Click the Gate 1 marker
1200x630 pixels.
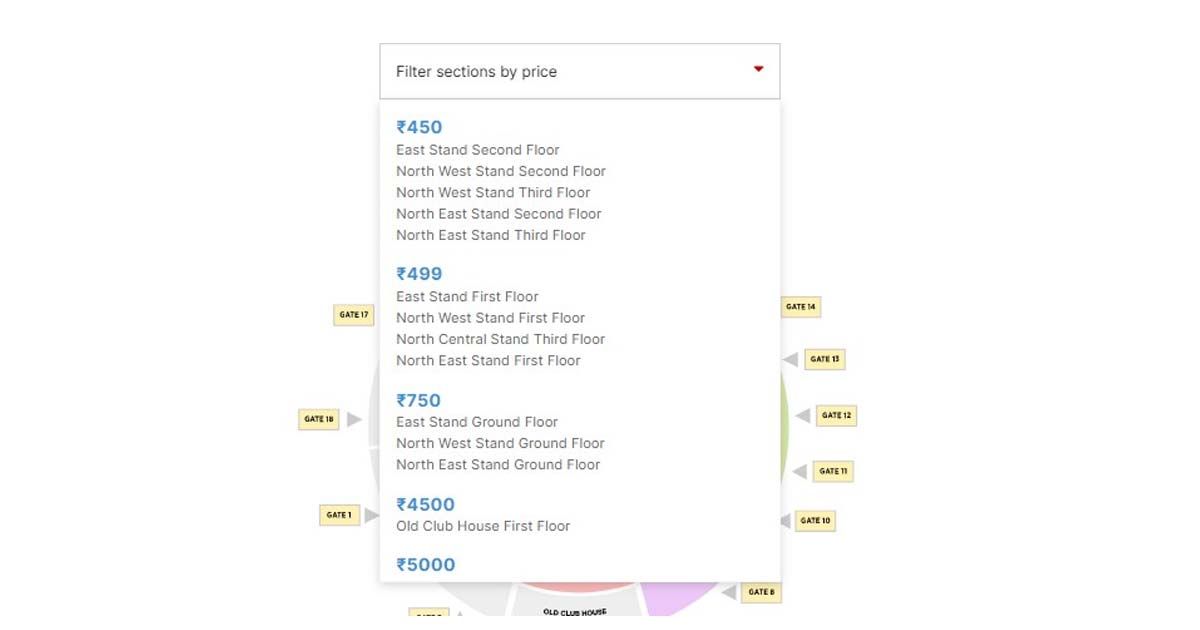point(339,515)
